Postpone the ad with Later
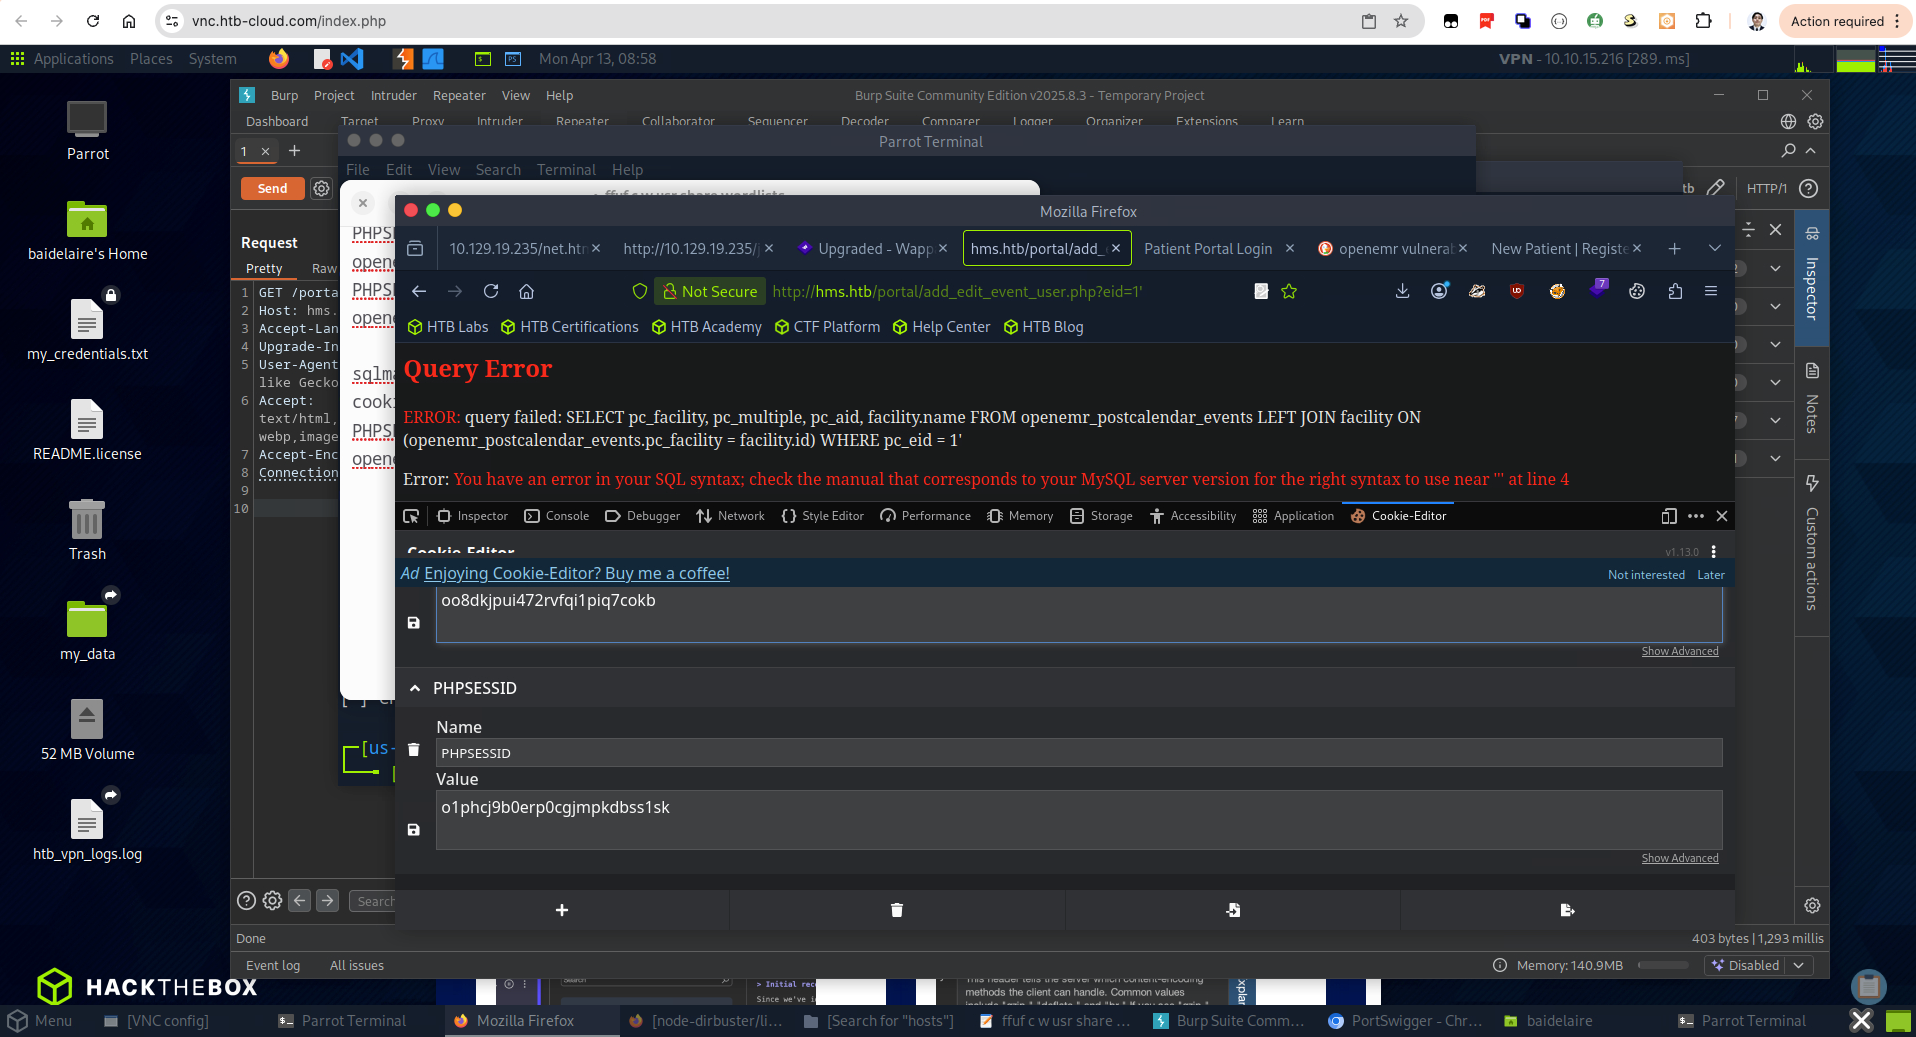This screenshot has height=1037, width=1916. point(1711,575)
